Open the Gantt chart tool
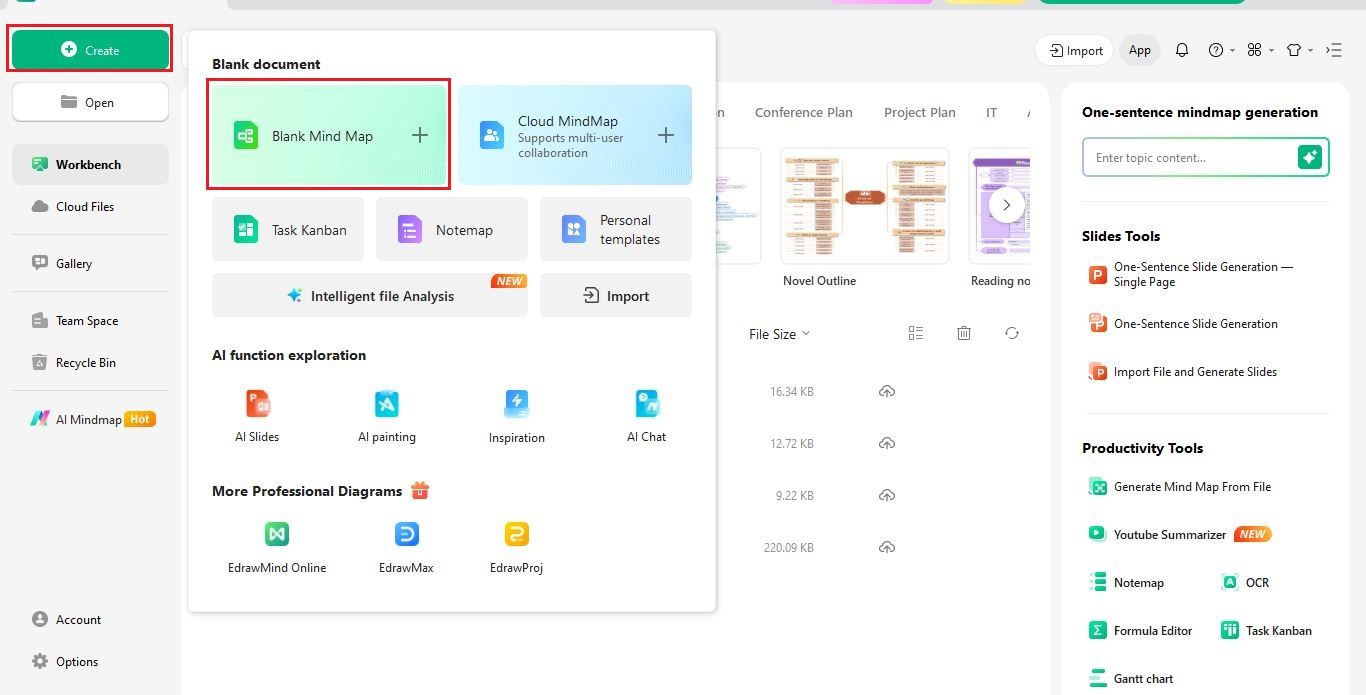The height and width of the screenshot is (695, 1366). (x=1131, y=678)
